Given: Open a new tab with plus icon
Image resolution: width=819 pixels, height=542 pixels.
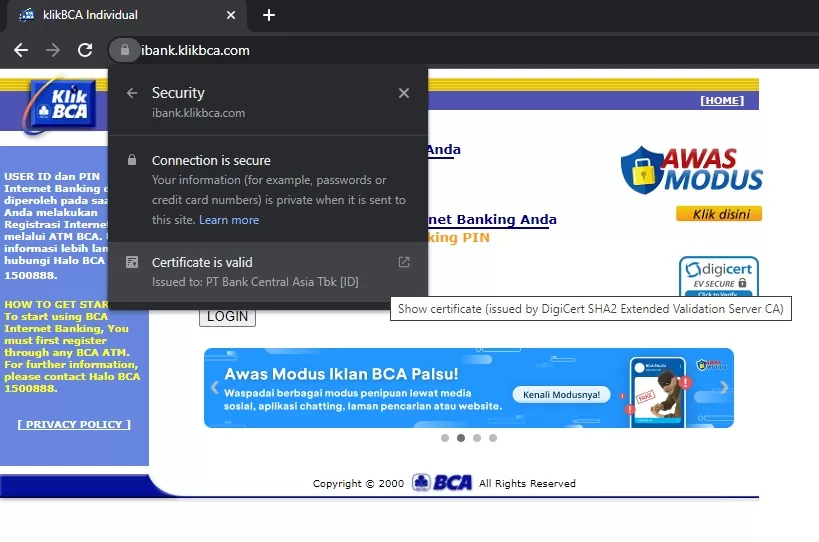Looking at the screenshot, I should click(x=269, y=15).
